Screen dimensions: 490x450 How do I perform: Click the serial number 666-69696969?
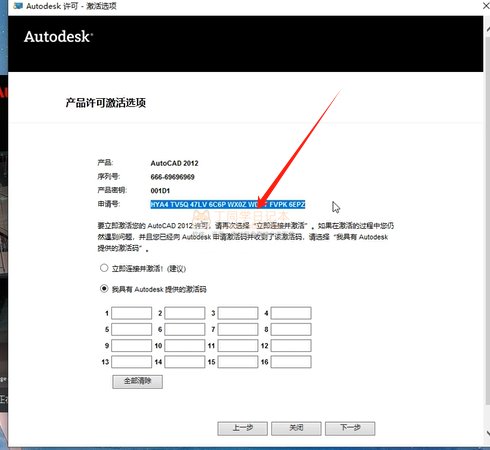(x=172, y=177)
